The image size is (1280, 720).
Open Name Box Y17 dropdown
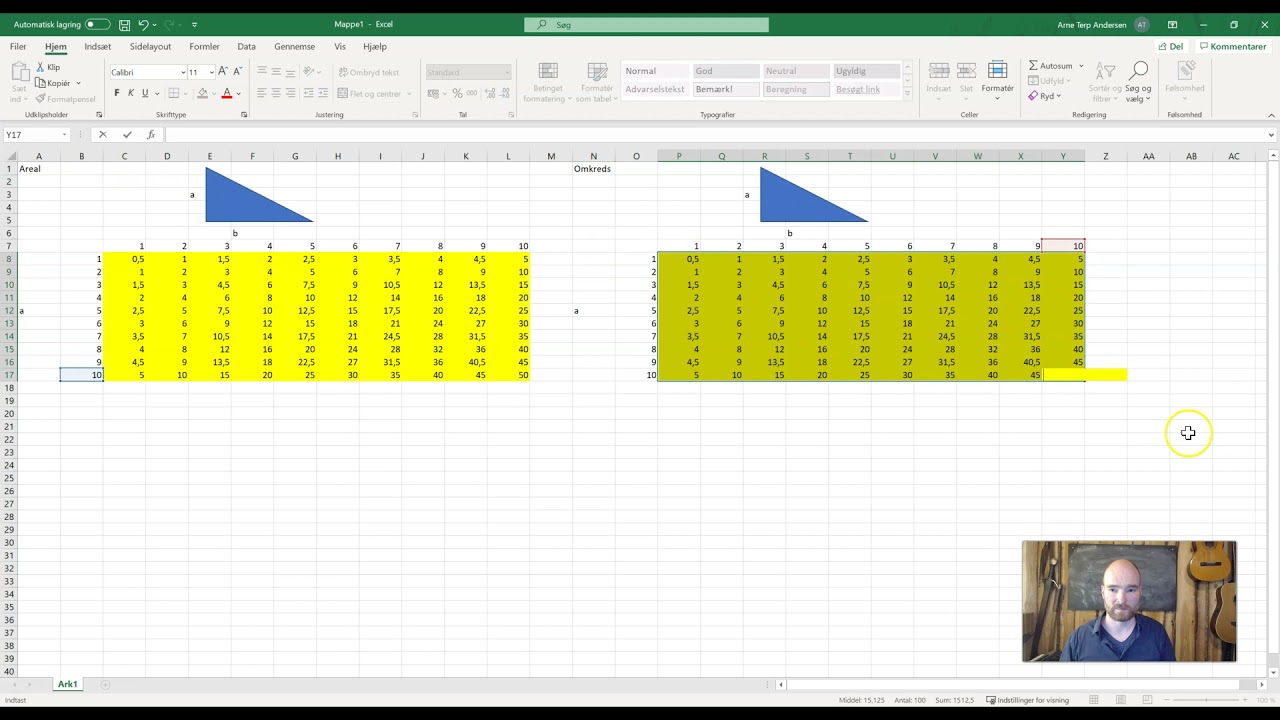pos(64,135)
